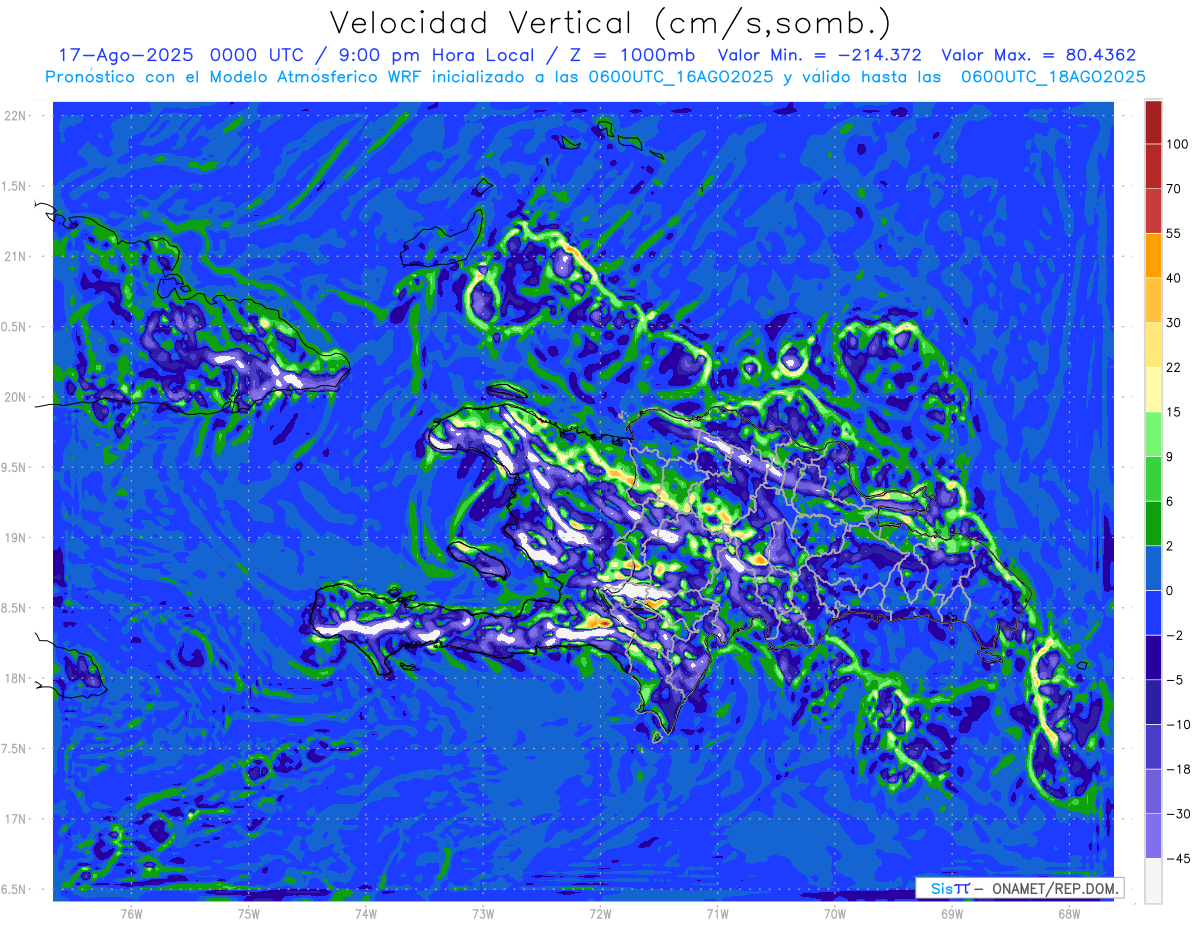The height and width of the screenshot is (927, 1200).
Task: Click the orange colorbar segment between 40 and 55
Action: point(1153,256)
